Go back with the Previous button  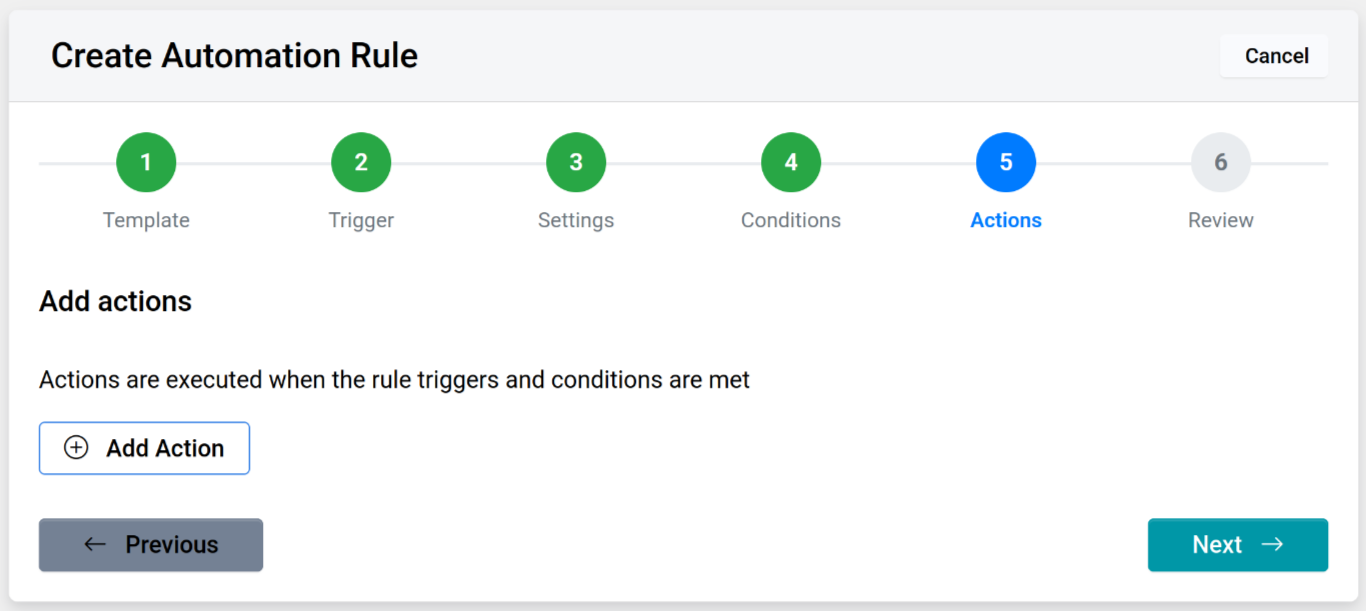(x=151, y=544)
